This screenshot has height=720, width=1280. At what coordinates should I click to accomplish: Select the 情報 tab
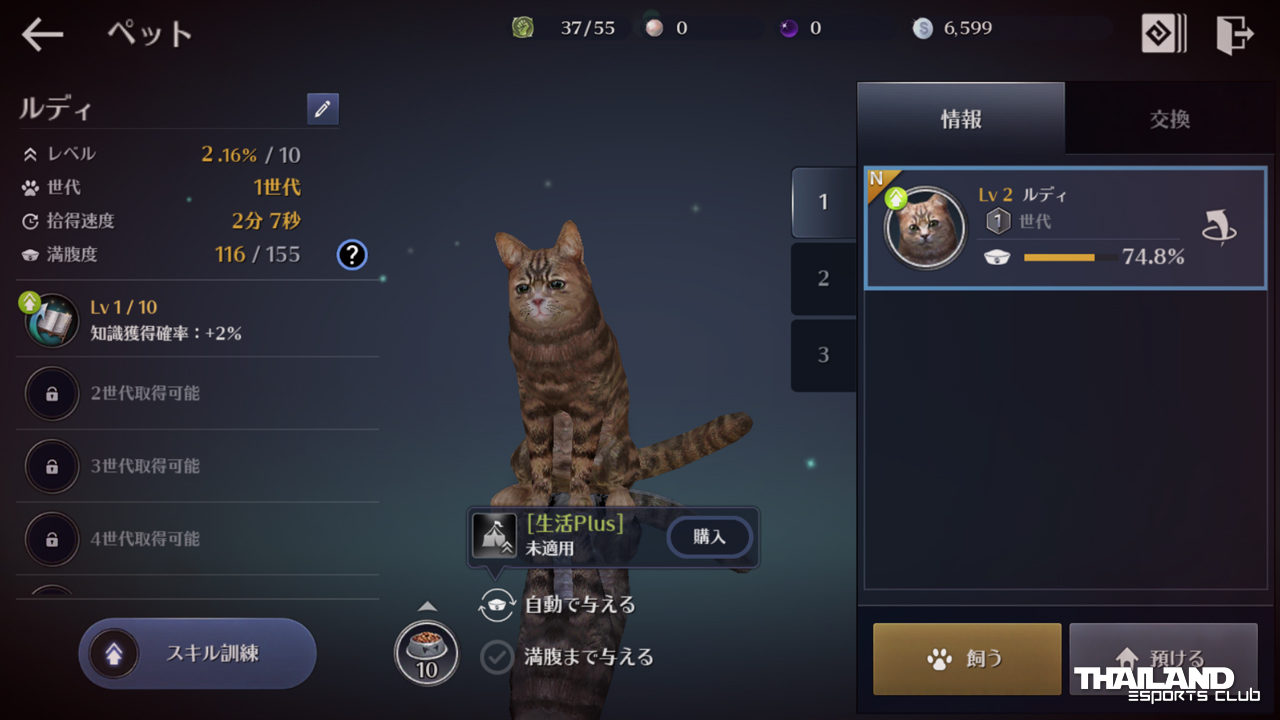point(961,119)
